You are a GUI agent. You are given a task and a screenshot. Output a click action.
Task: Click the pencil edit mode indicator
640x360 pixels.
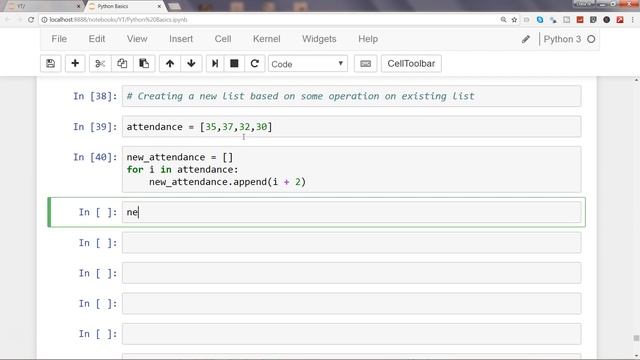[526, 39]
